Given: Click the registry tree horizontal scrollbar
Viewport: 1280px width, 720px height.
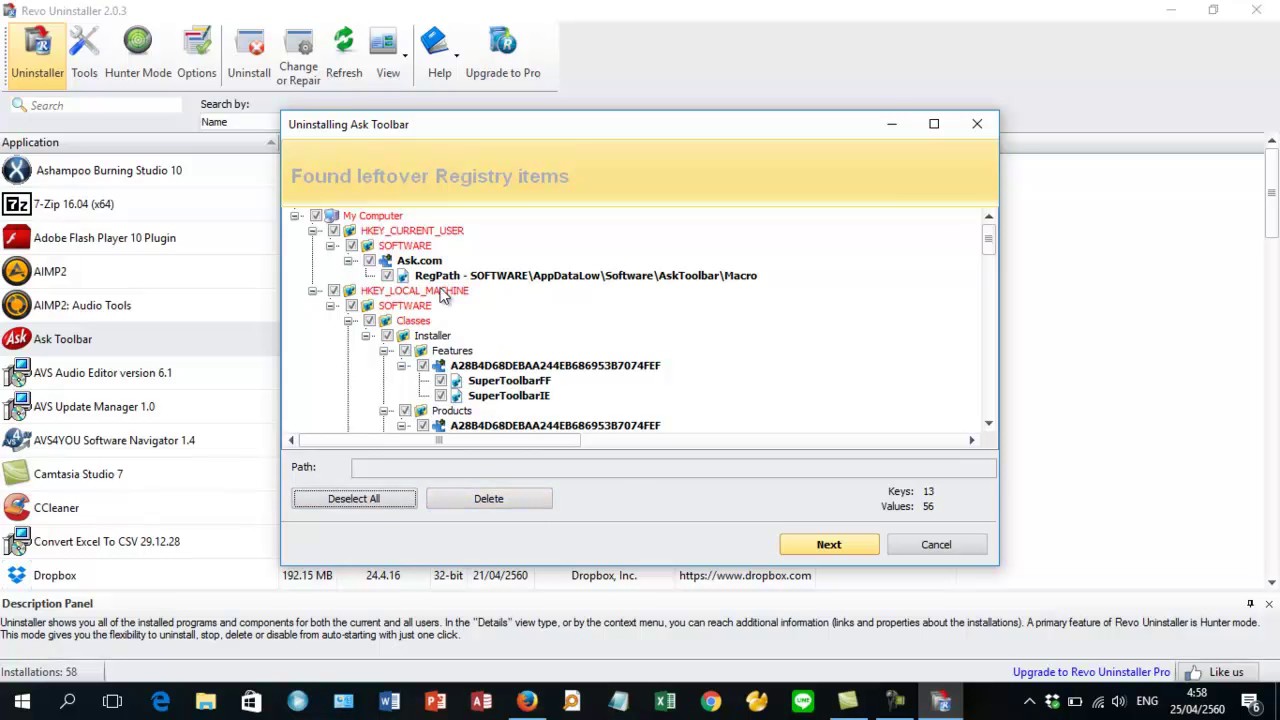Looking at the screenshot, I should coord(631,440).
